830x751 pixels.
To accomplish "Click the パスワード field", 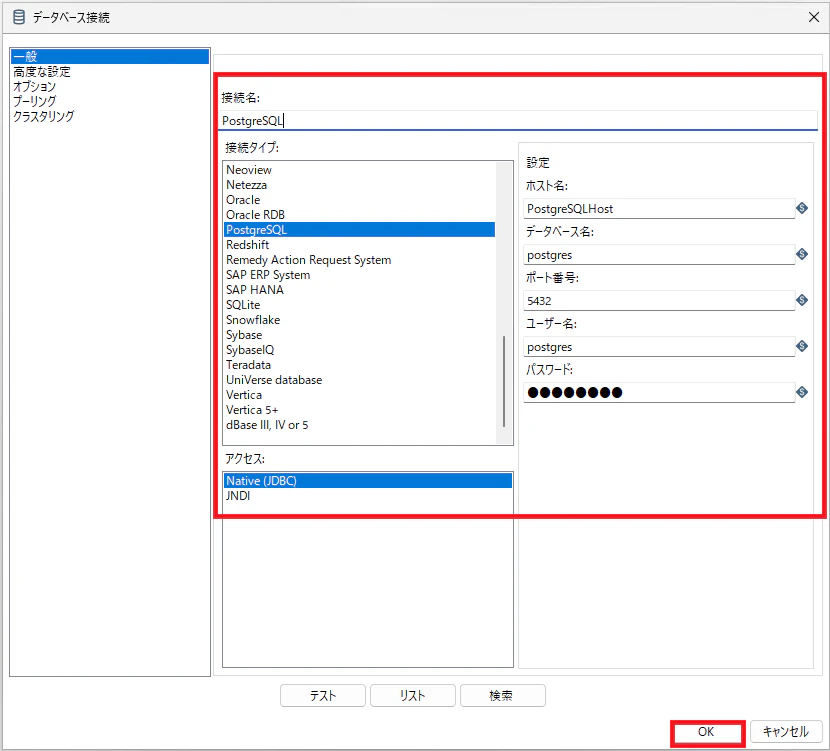I will tap(659, 393).
